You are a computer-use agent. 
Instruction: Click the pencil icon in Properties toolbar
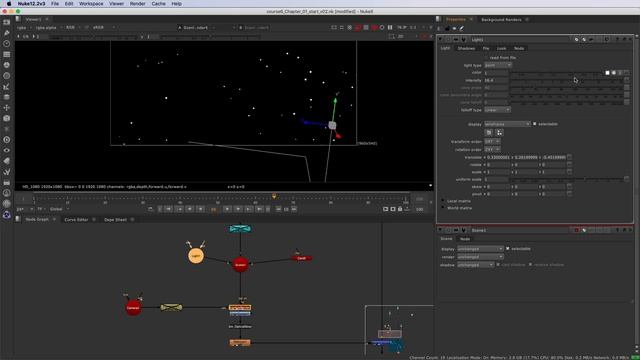click(462, 29)
